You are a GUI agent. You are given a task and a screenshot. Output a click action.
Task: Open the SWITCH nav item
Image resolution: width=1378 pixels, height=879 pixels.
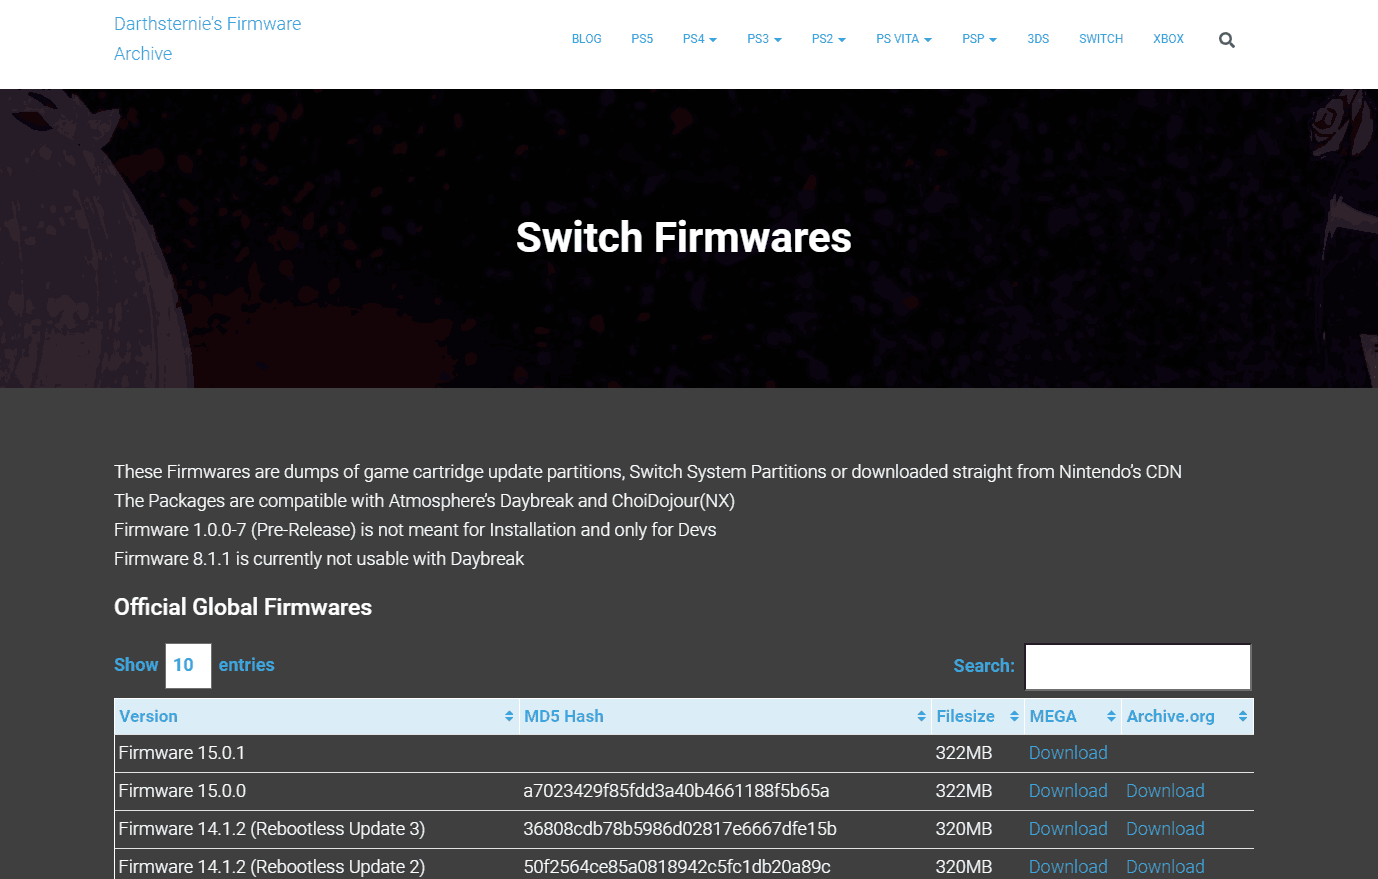click(1101, 39)
